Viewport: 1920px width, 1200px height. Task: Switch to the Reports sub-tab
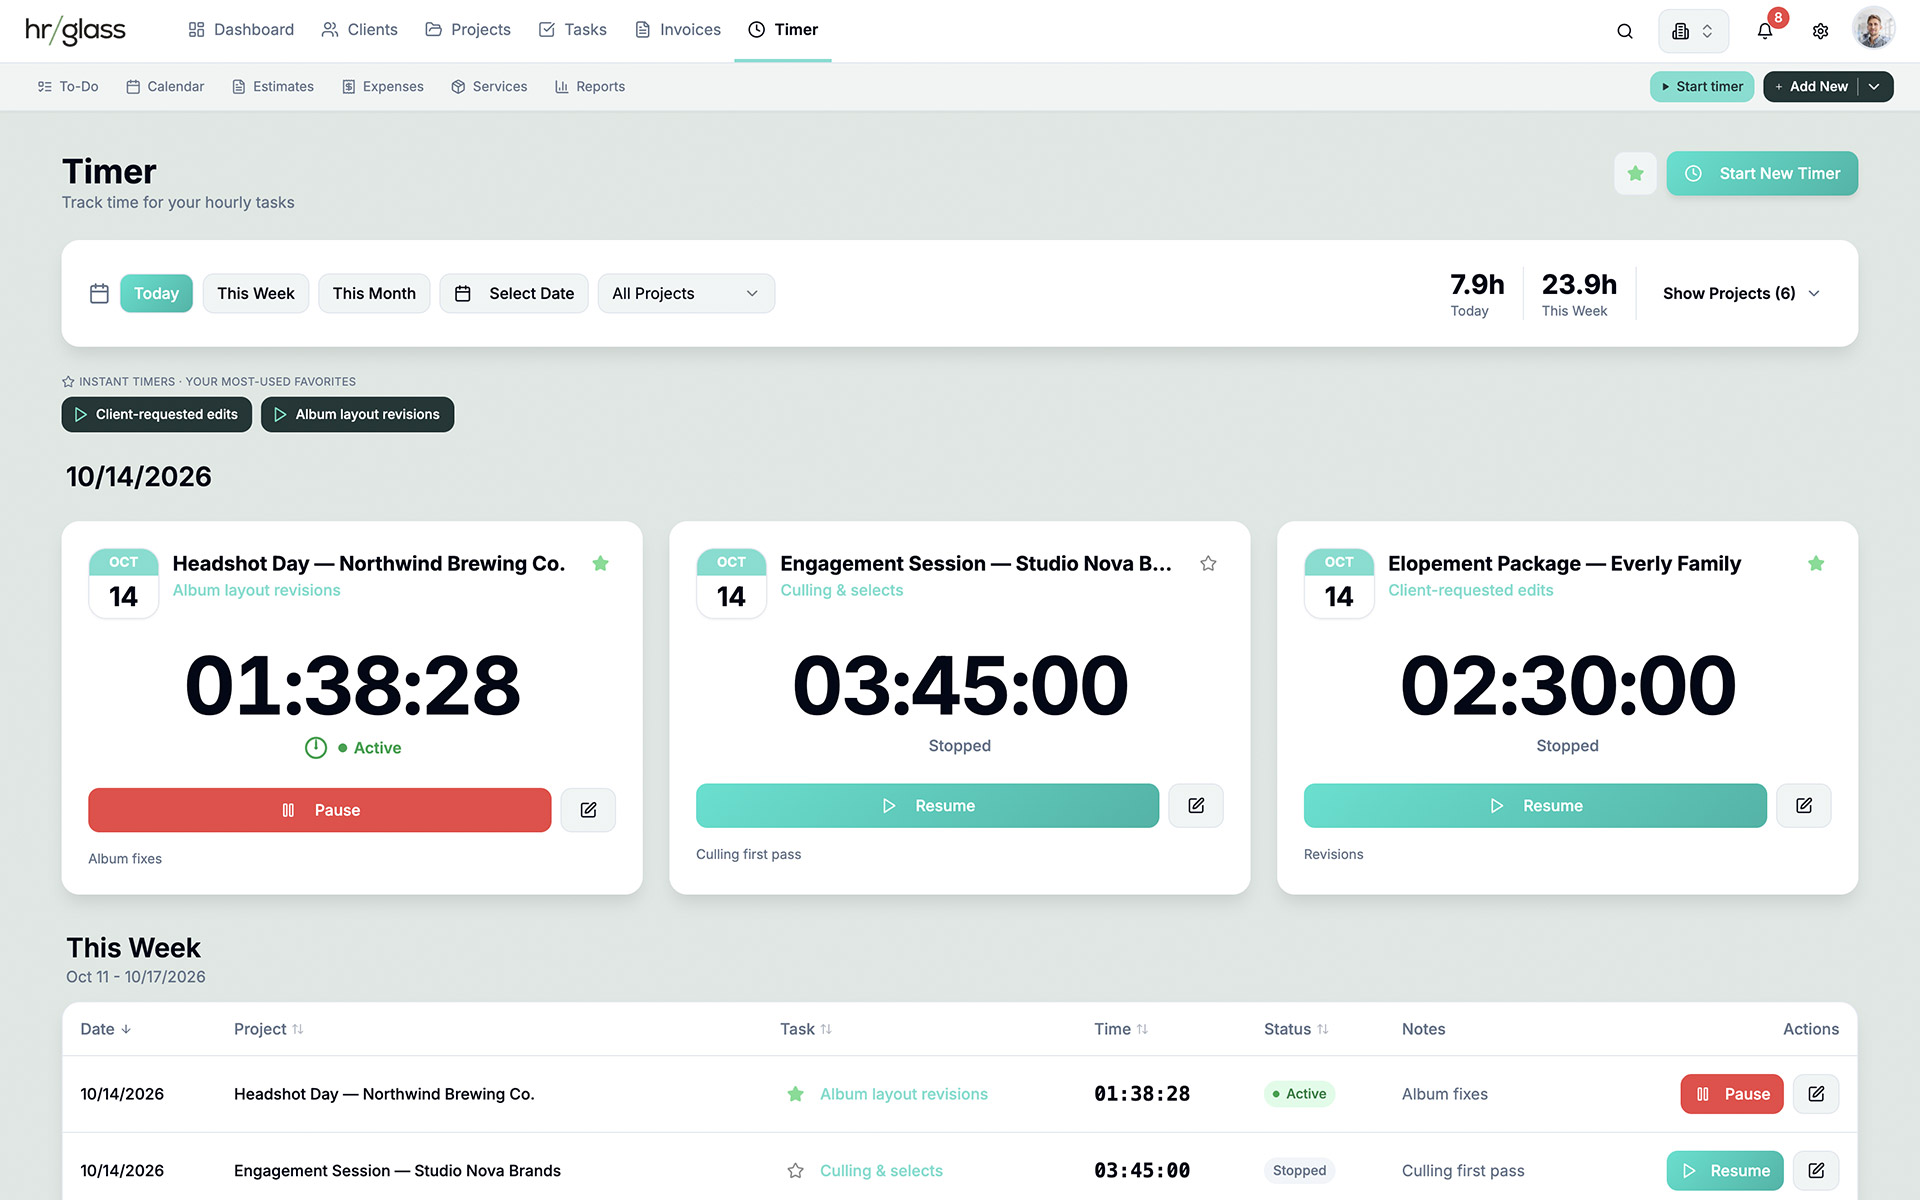pyautogui.click(x=590, y=87)
